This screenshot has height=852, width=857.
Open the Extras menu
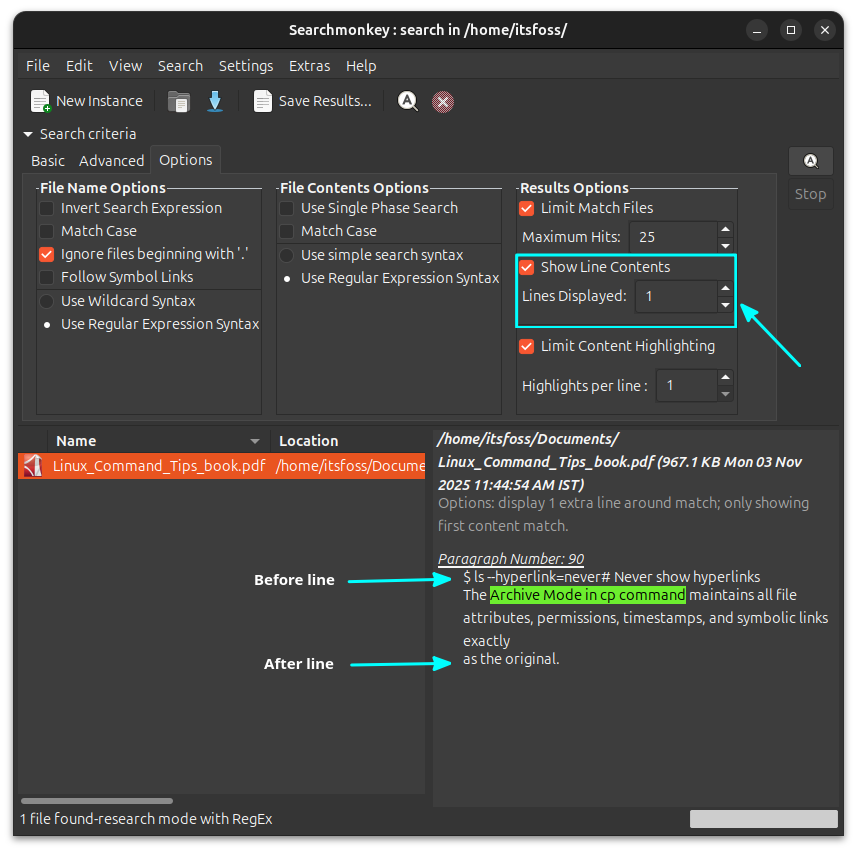pyautogui.click(x=309, y=65)
